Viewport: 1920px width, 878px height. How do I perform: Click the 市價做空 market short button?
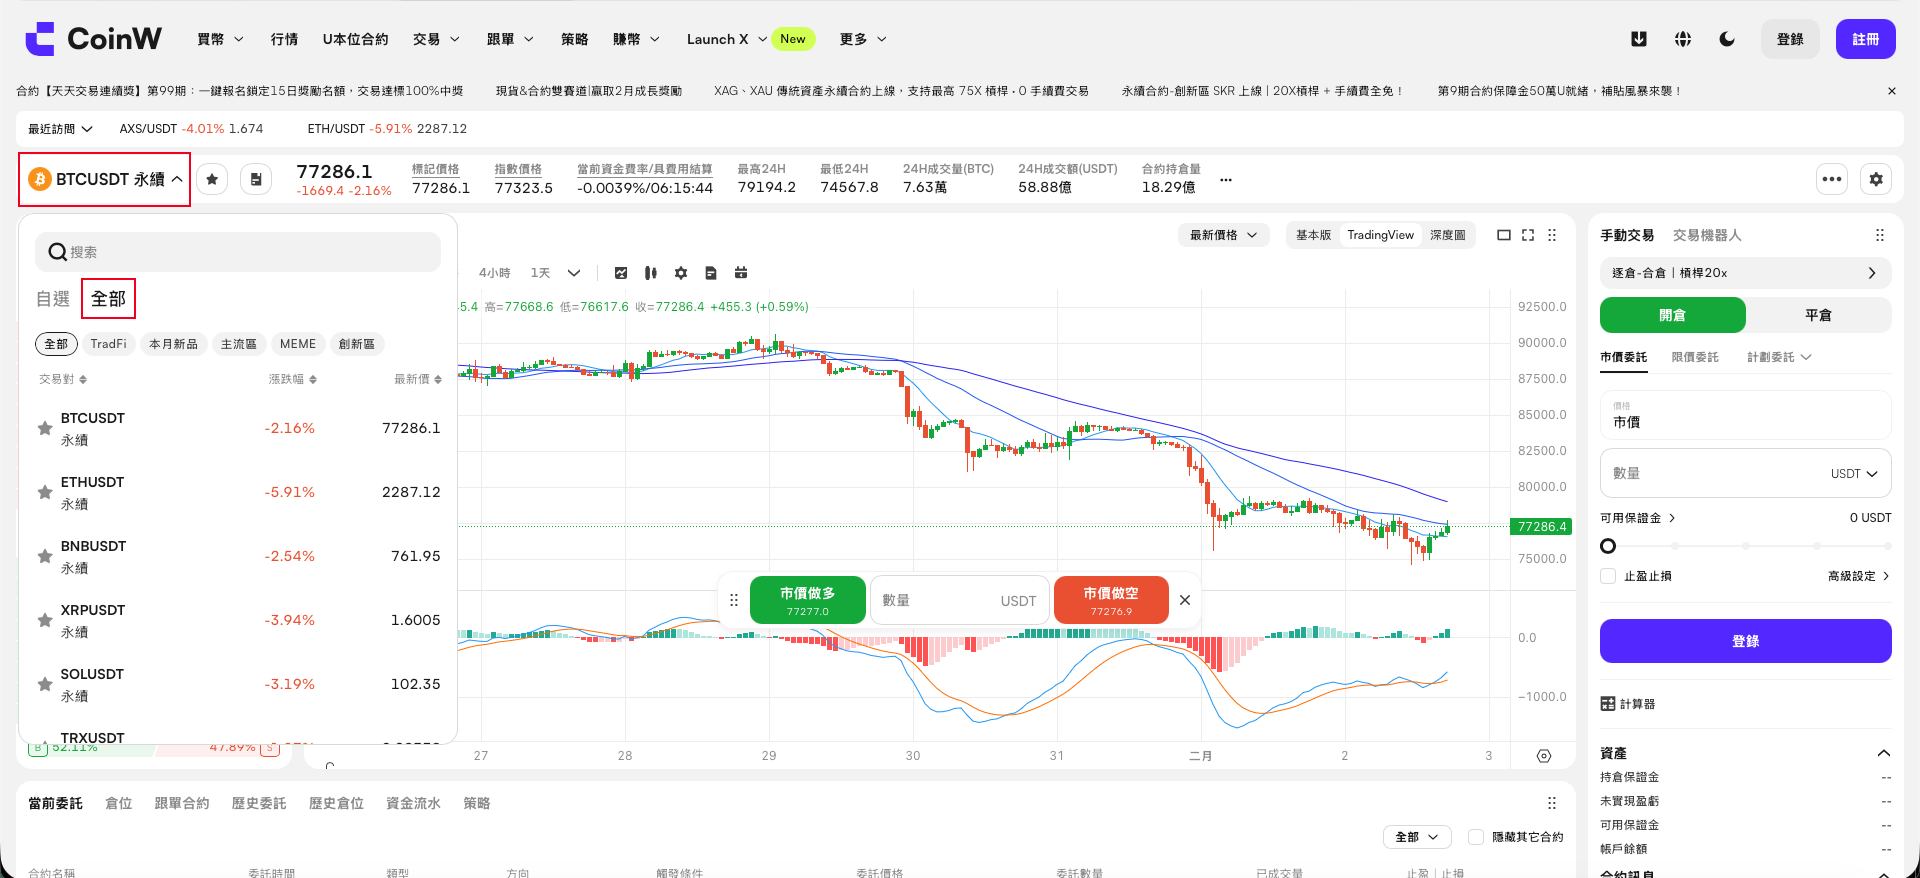(1111, 600)
